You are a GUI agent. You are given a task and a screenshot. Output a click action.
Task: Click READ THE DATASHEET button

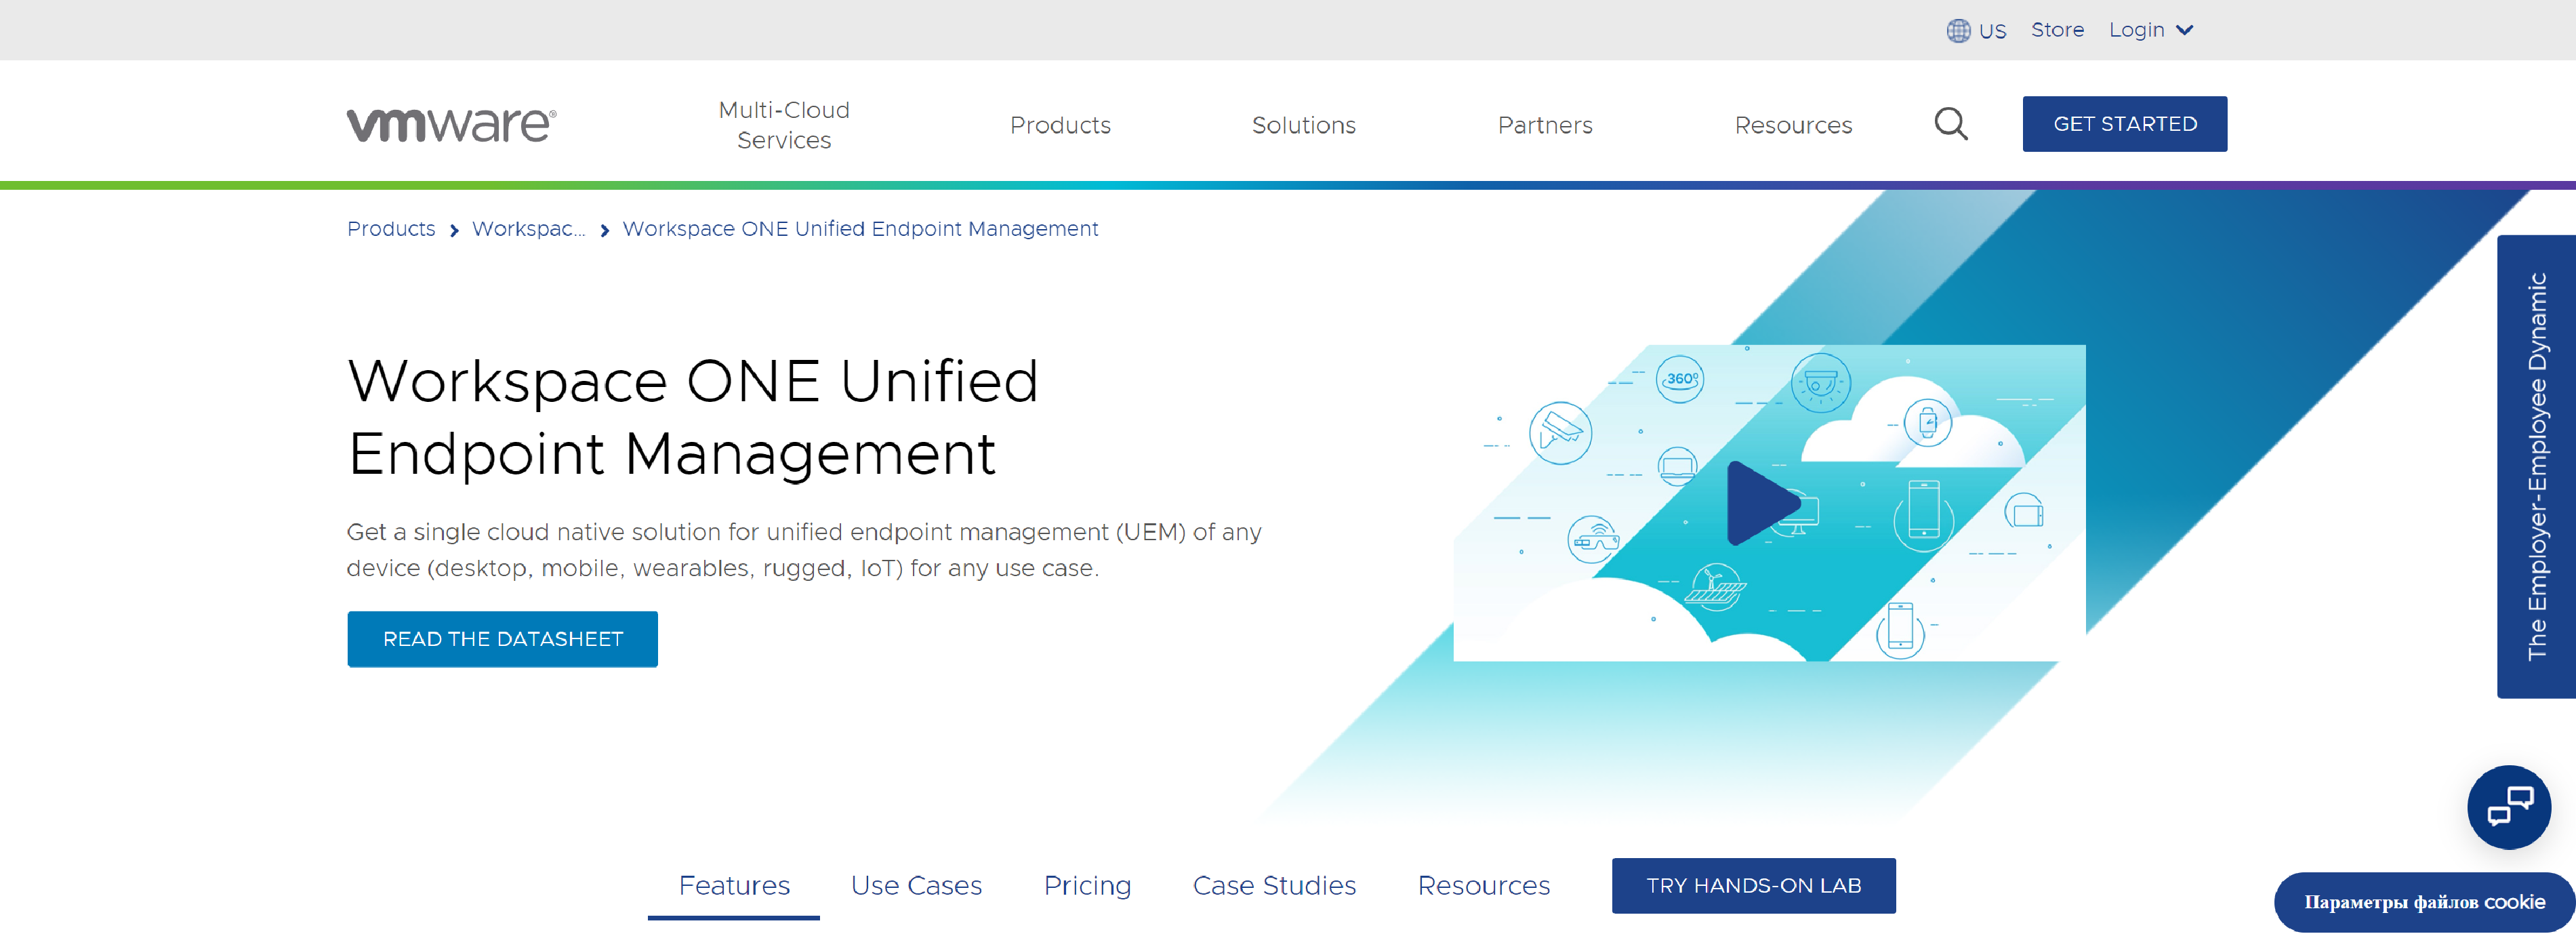502,639
